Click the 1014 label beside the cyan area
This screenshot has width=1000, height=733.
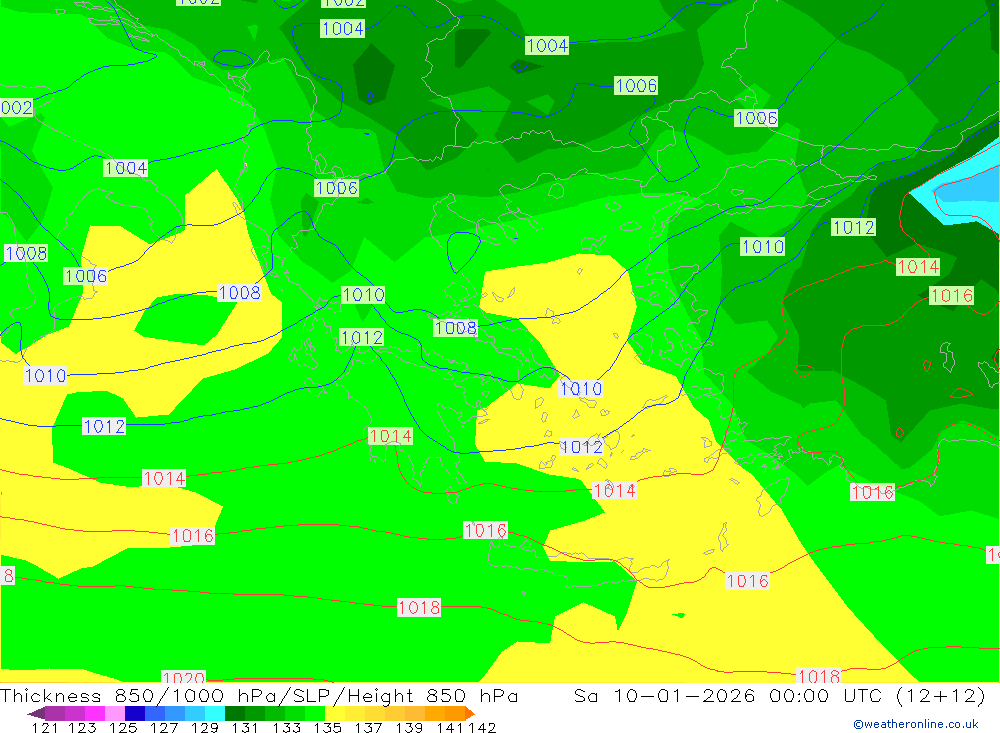pos(918,267)
